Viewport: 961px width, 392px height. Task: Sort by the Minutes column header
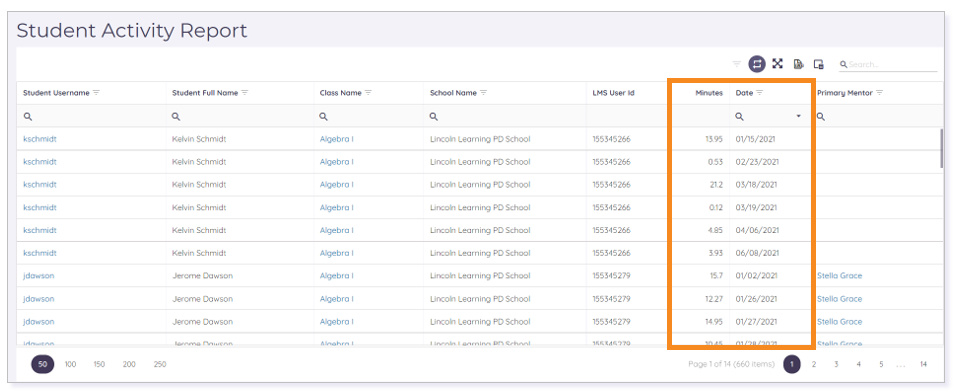click(x=709, y=93)
